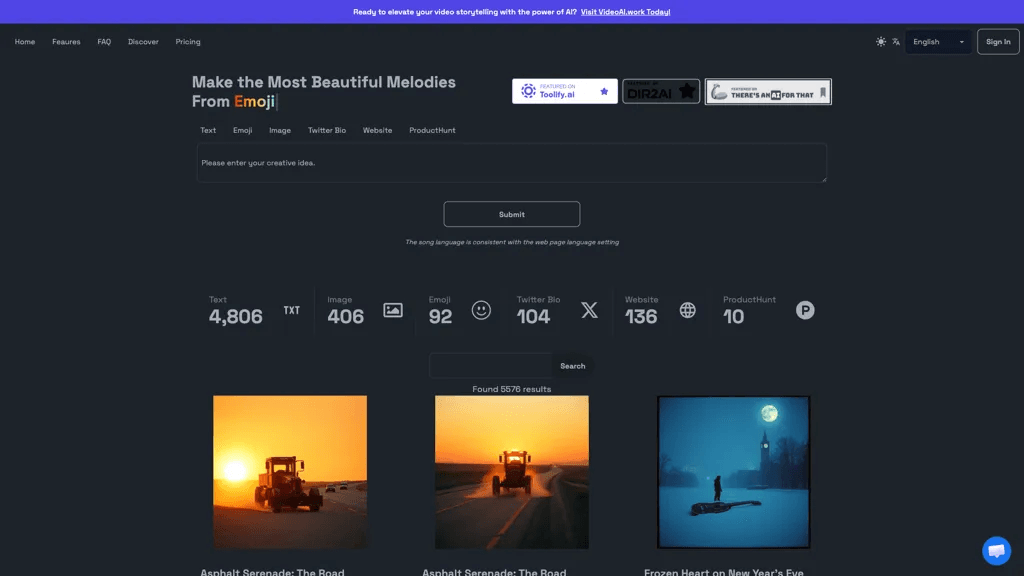Image resolution: width=1024 pixels, height=576 pixels.
Task: Open the chat support bubble
Action: coord(997,551)
